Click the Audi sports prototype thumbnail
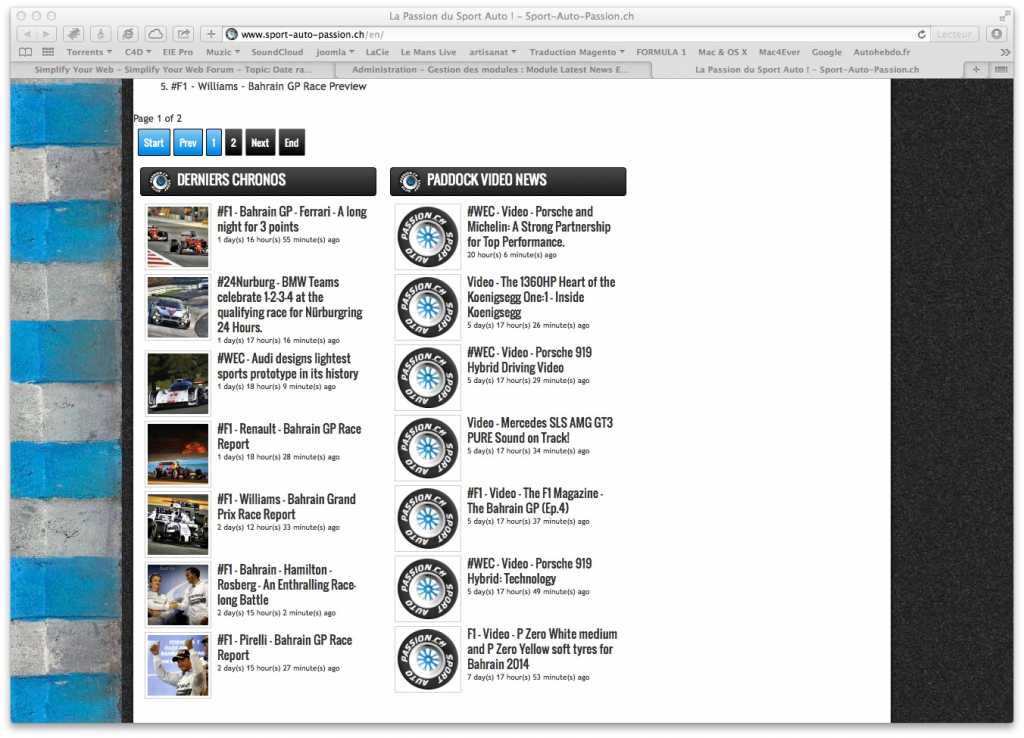Viewport: 1024px width, 738px height. pos(178,383)
